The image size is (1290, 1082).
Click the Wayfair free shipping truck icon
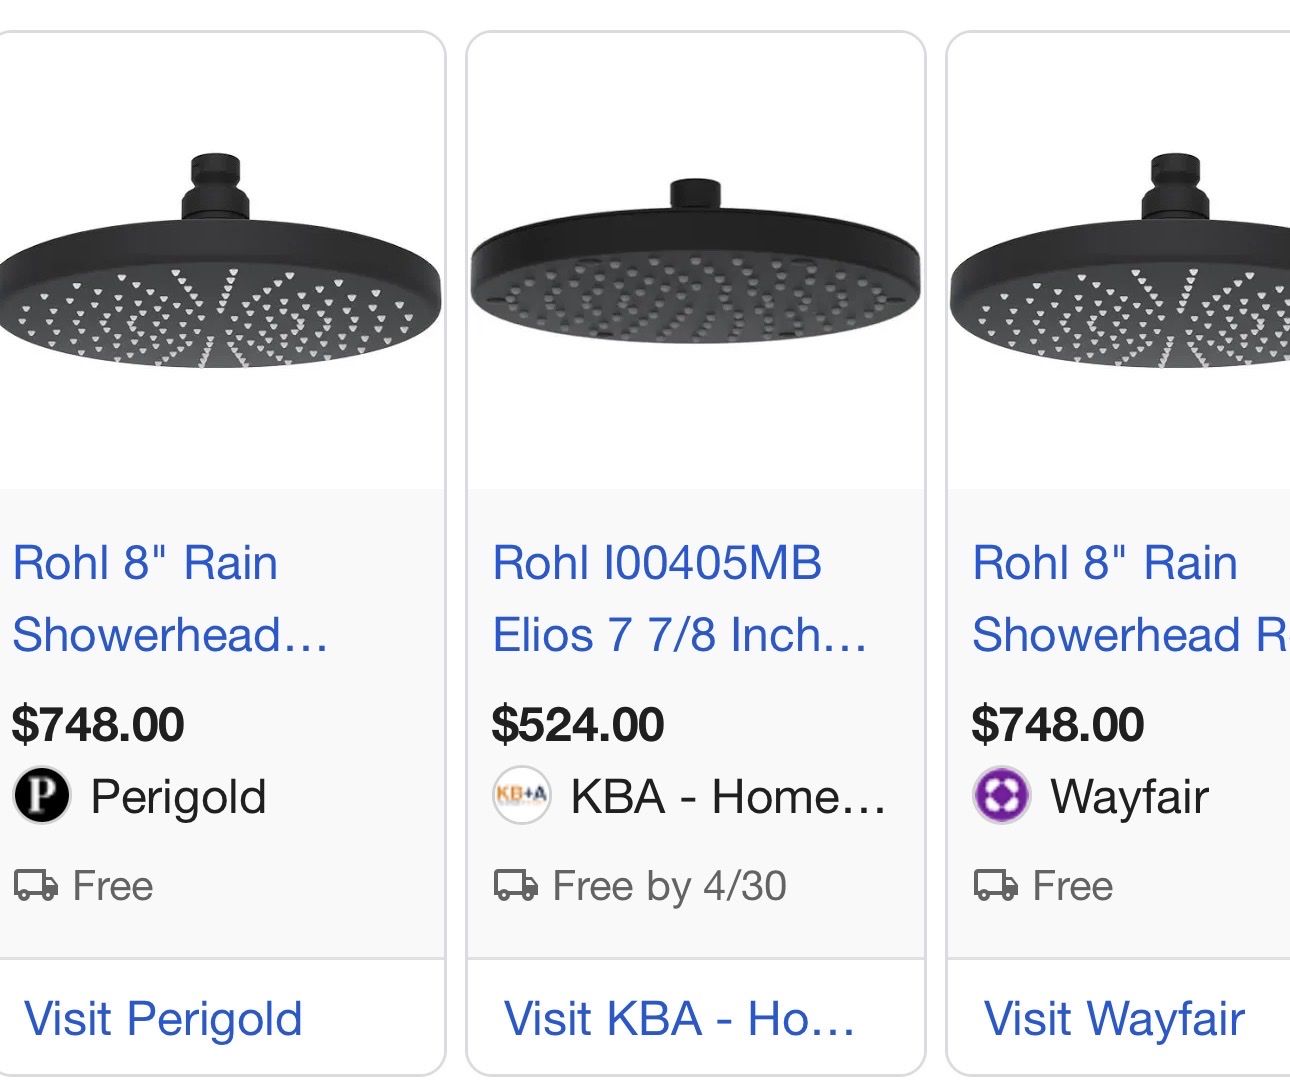(995, 886)
